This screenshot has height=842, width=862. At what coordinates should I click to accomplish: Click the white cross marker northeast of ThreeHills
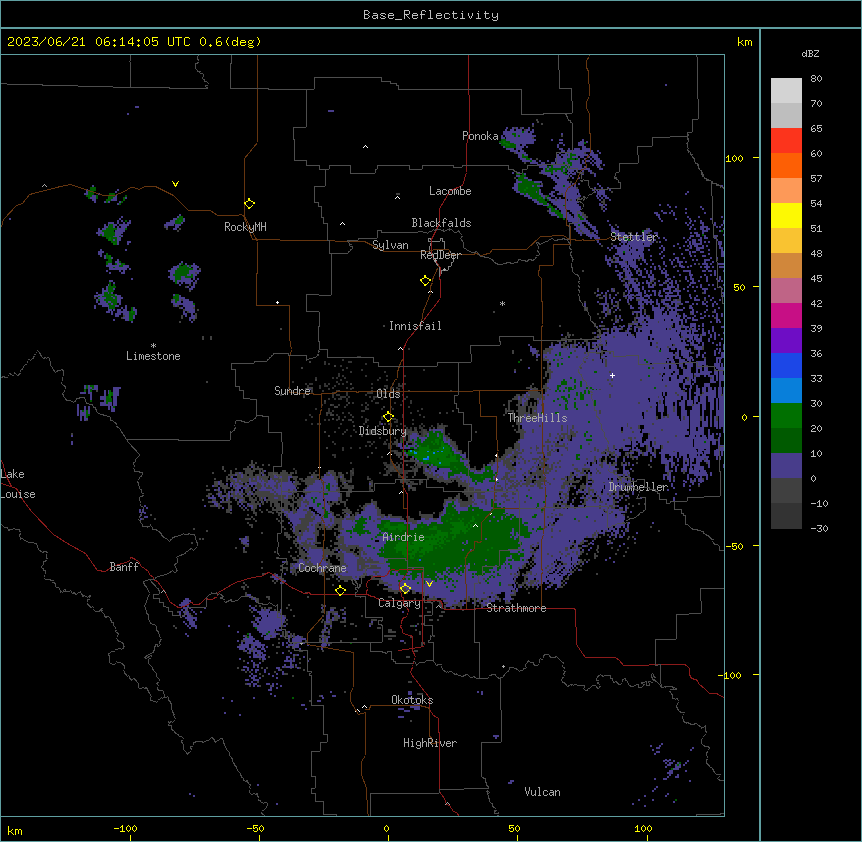[612, 375]
